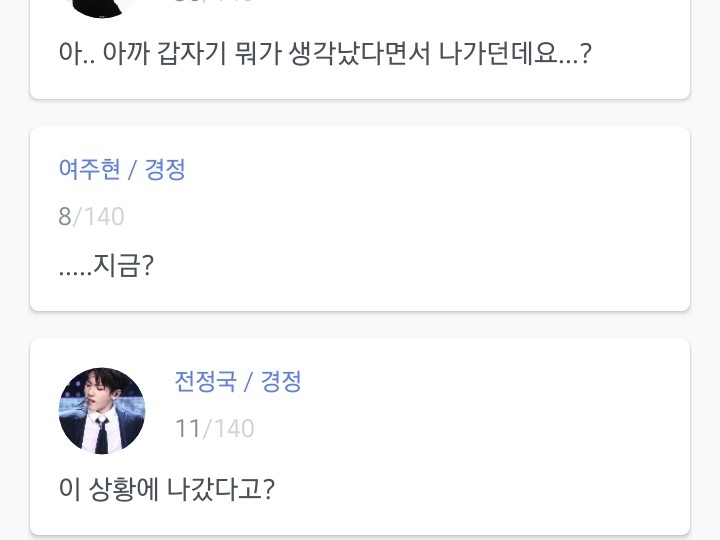This screenshot has width=720, height=540.
Task: Tap the 여주현 / 경정 username
Action: pyautogui.click(x=122, y=169)
